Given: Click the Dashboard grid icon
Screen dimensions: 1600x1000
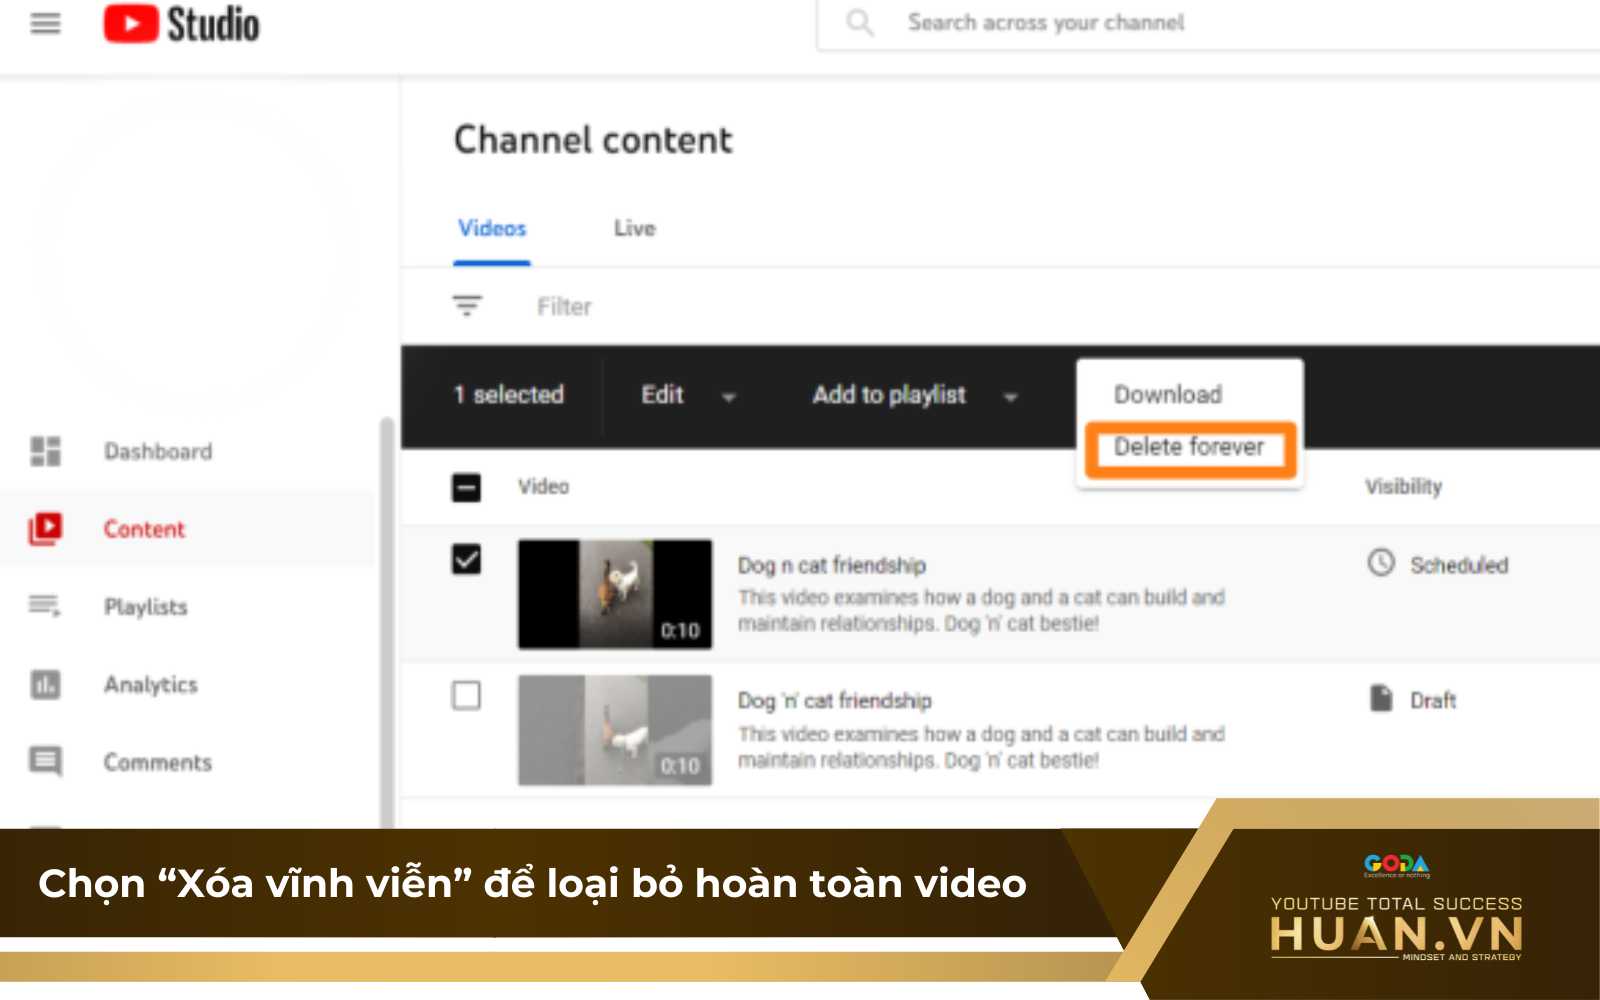Looking at the screenshot, I should [45, 451].
